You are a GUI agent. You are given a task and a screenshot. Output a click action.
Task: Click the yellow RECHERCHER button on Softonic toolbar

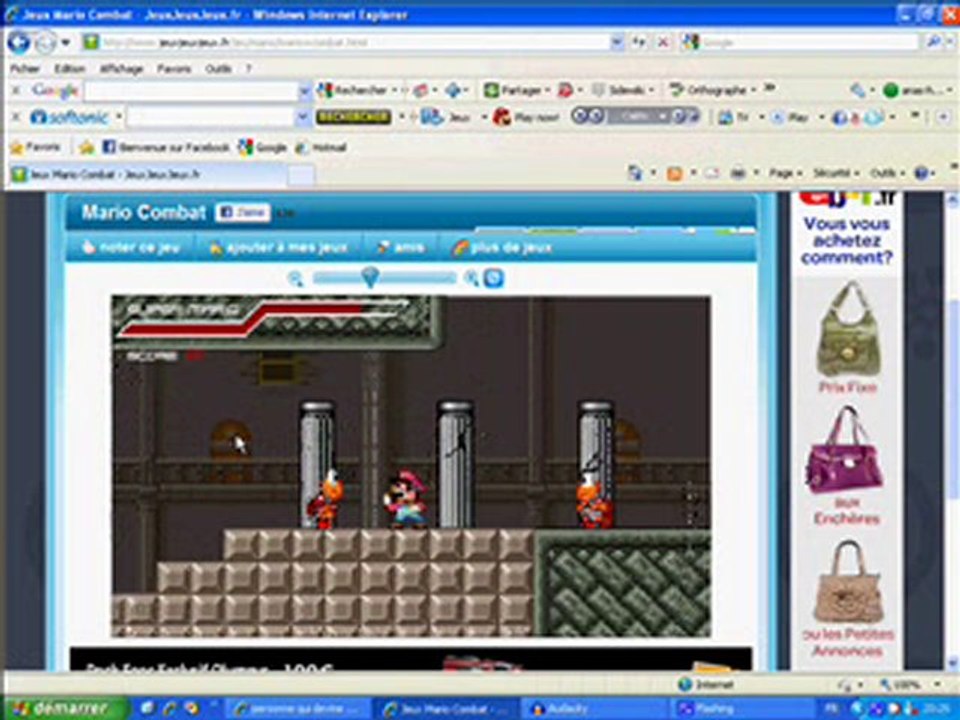click(353, 116)
